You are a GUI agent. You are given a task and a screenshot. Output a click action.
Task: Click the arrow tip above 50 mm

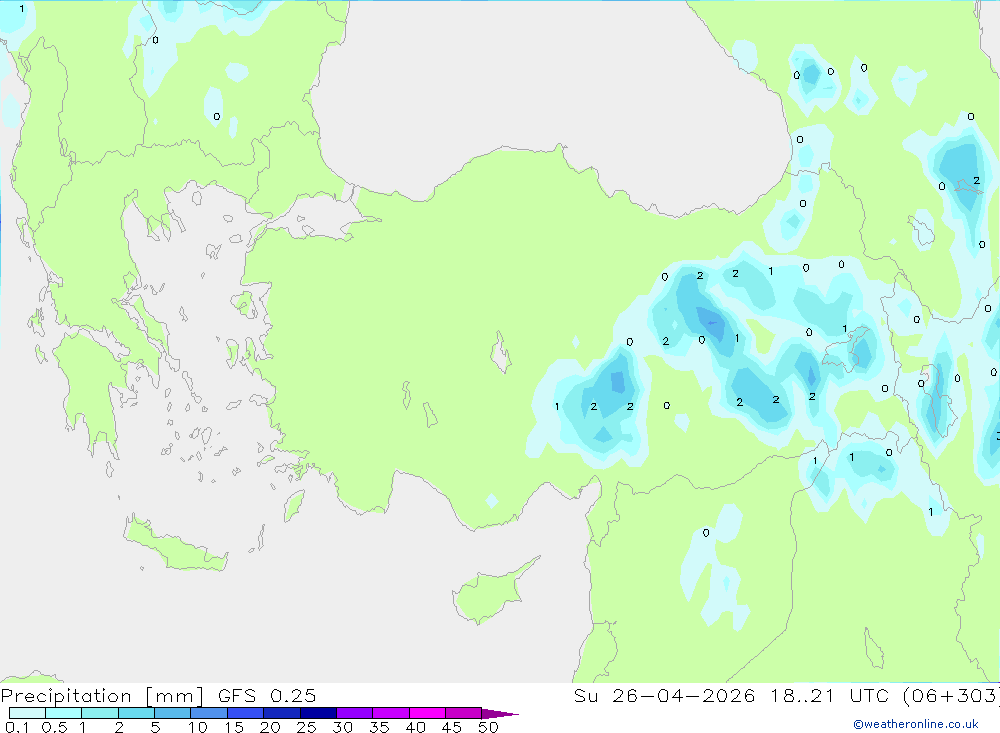pos(500,713)
